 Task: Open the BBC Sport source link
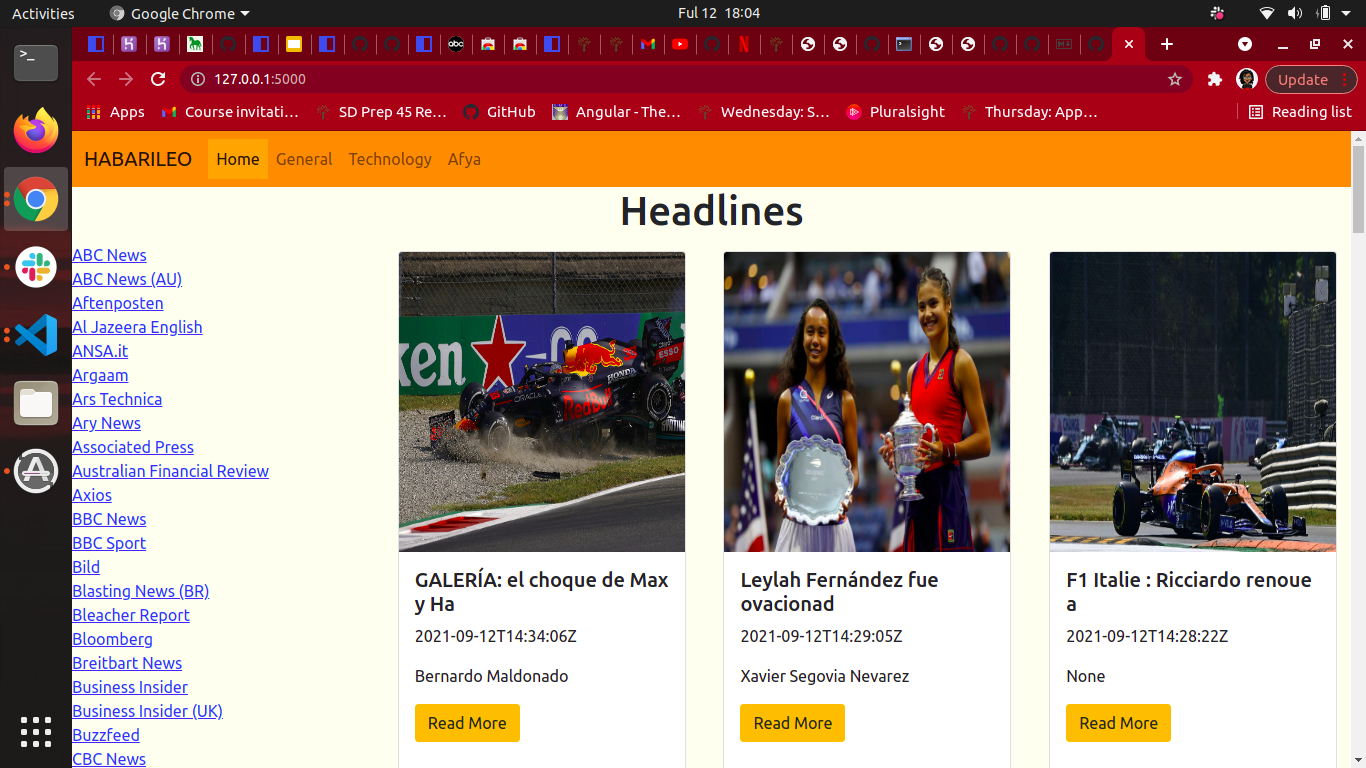pos(109,543)
